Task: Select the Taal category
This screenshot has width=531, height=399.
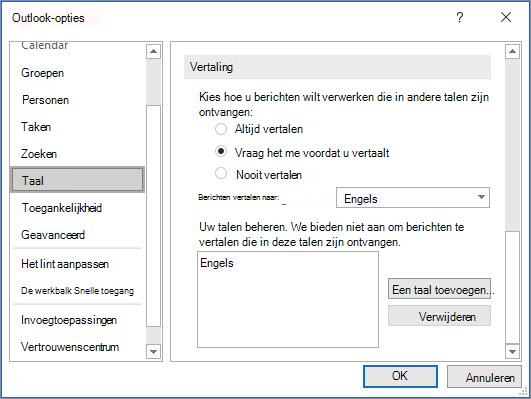Action: [78, 180]
